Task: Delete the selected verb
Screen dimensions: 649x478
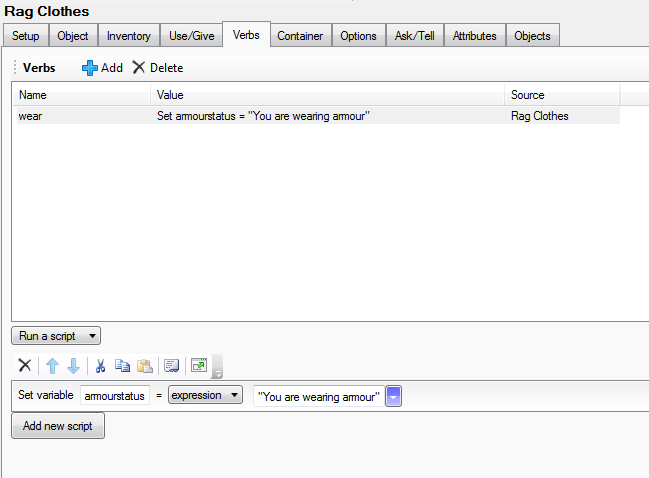Action: [x=157, y=67]
